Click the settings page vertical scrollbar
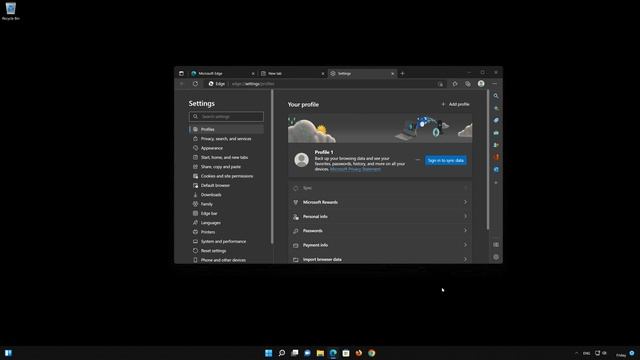Screen dimensions: 640x360 pos(488,160)
